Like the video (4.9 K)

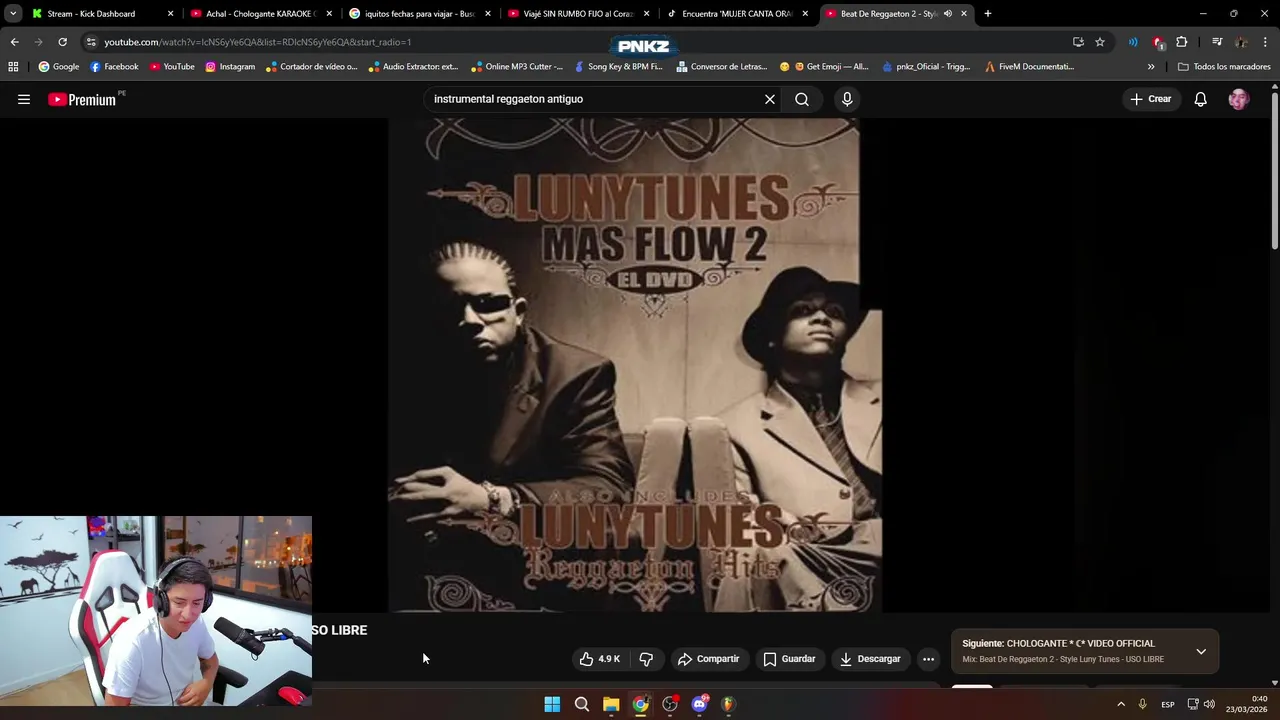599,659
